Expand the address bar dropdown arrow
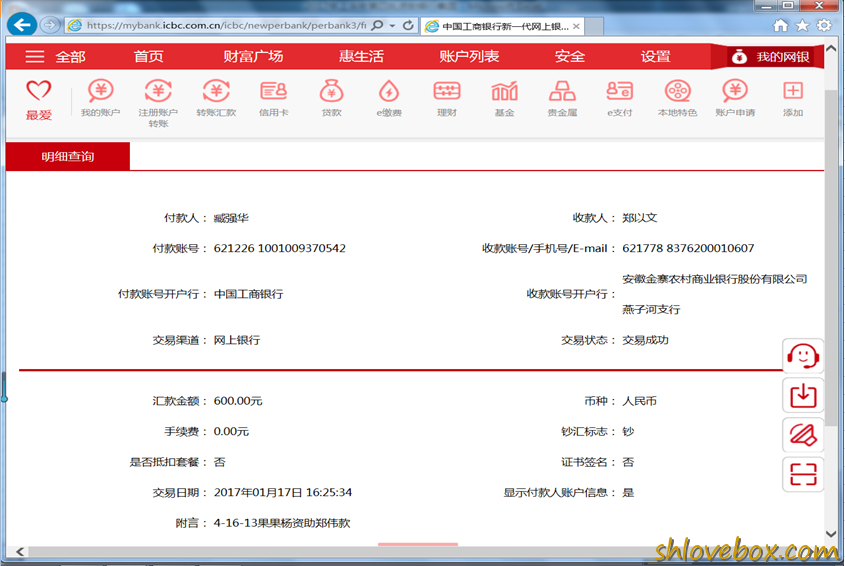Viewport: 845px width, 566px height. [x=392, y=25]
